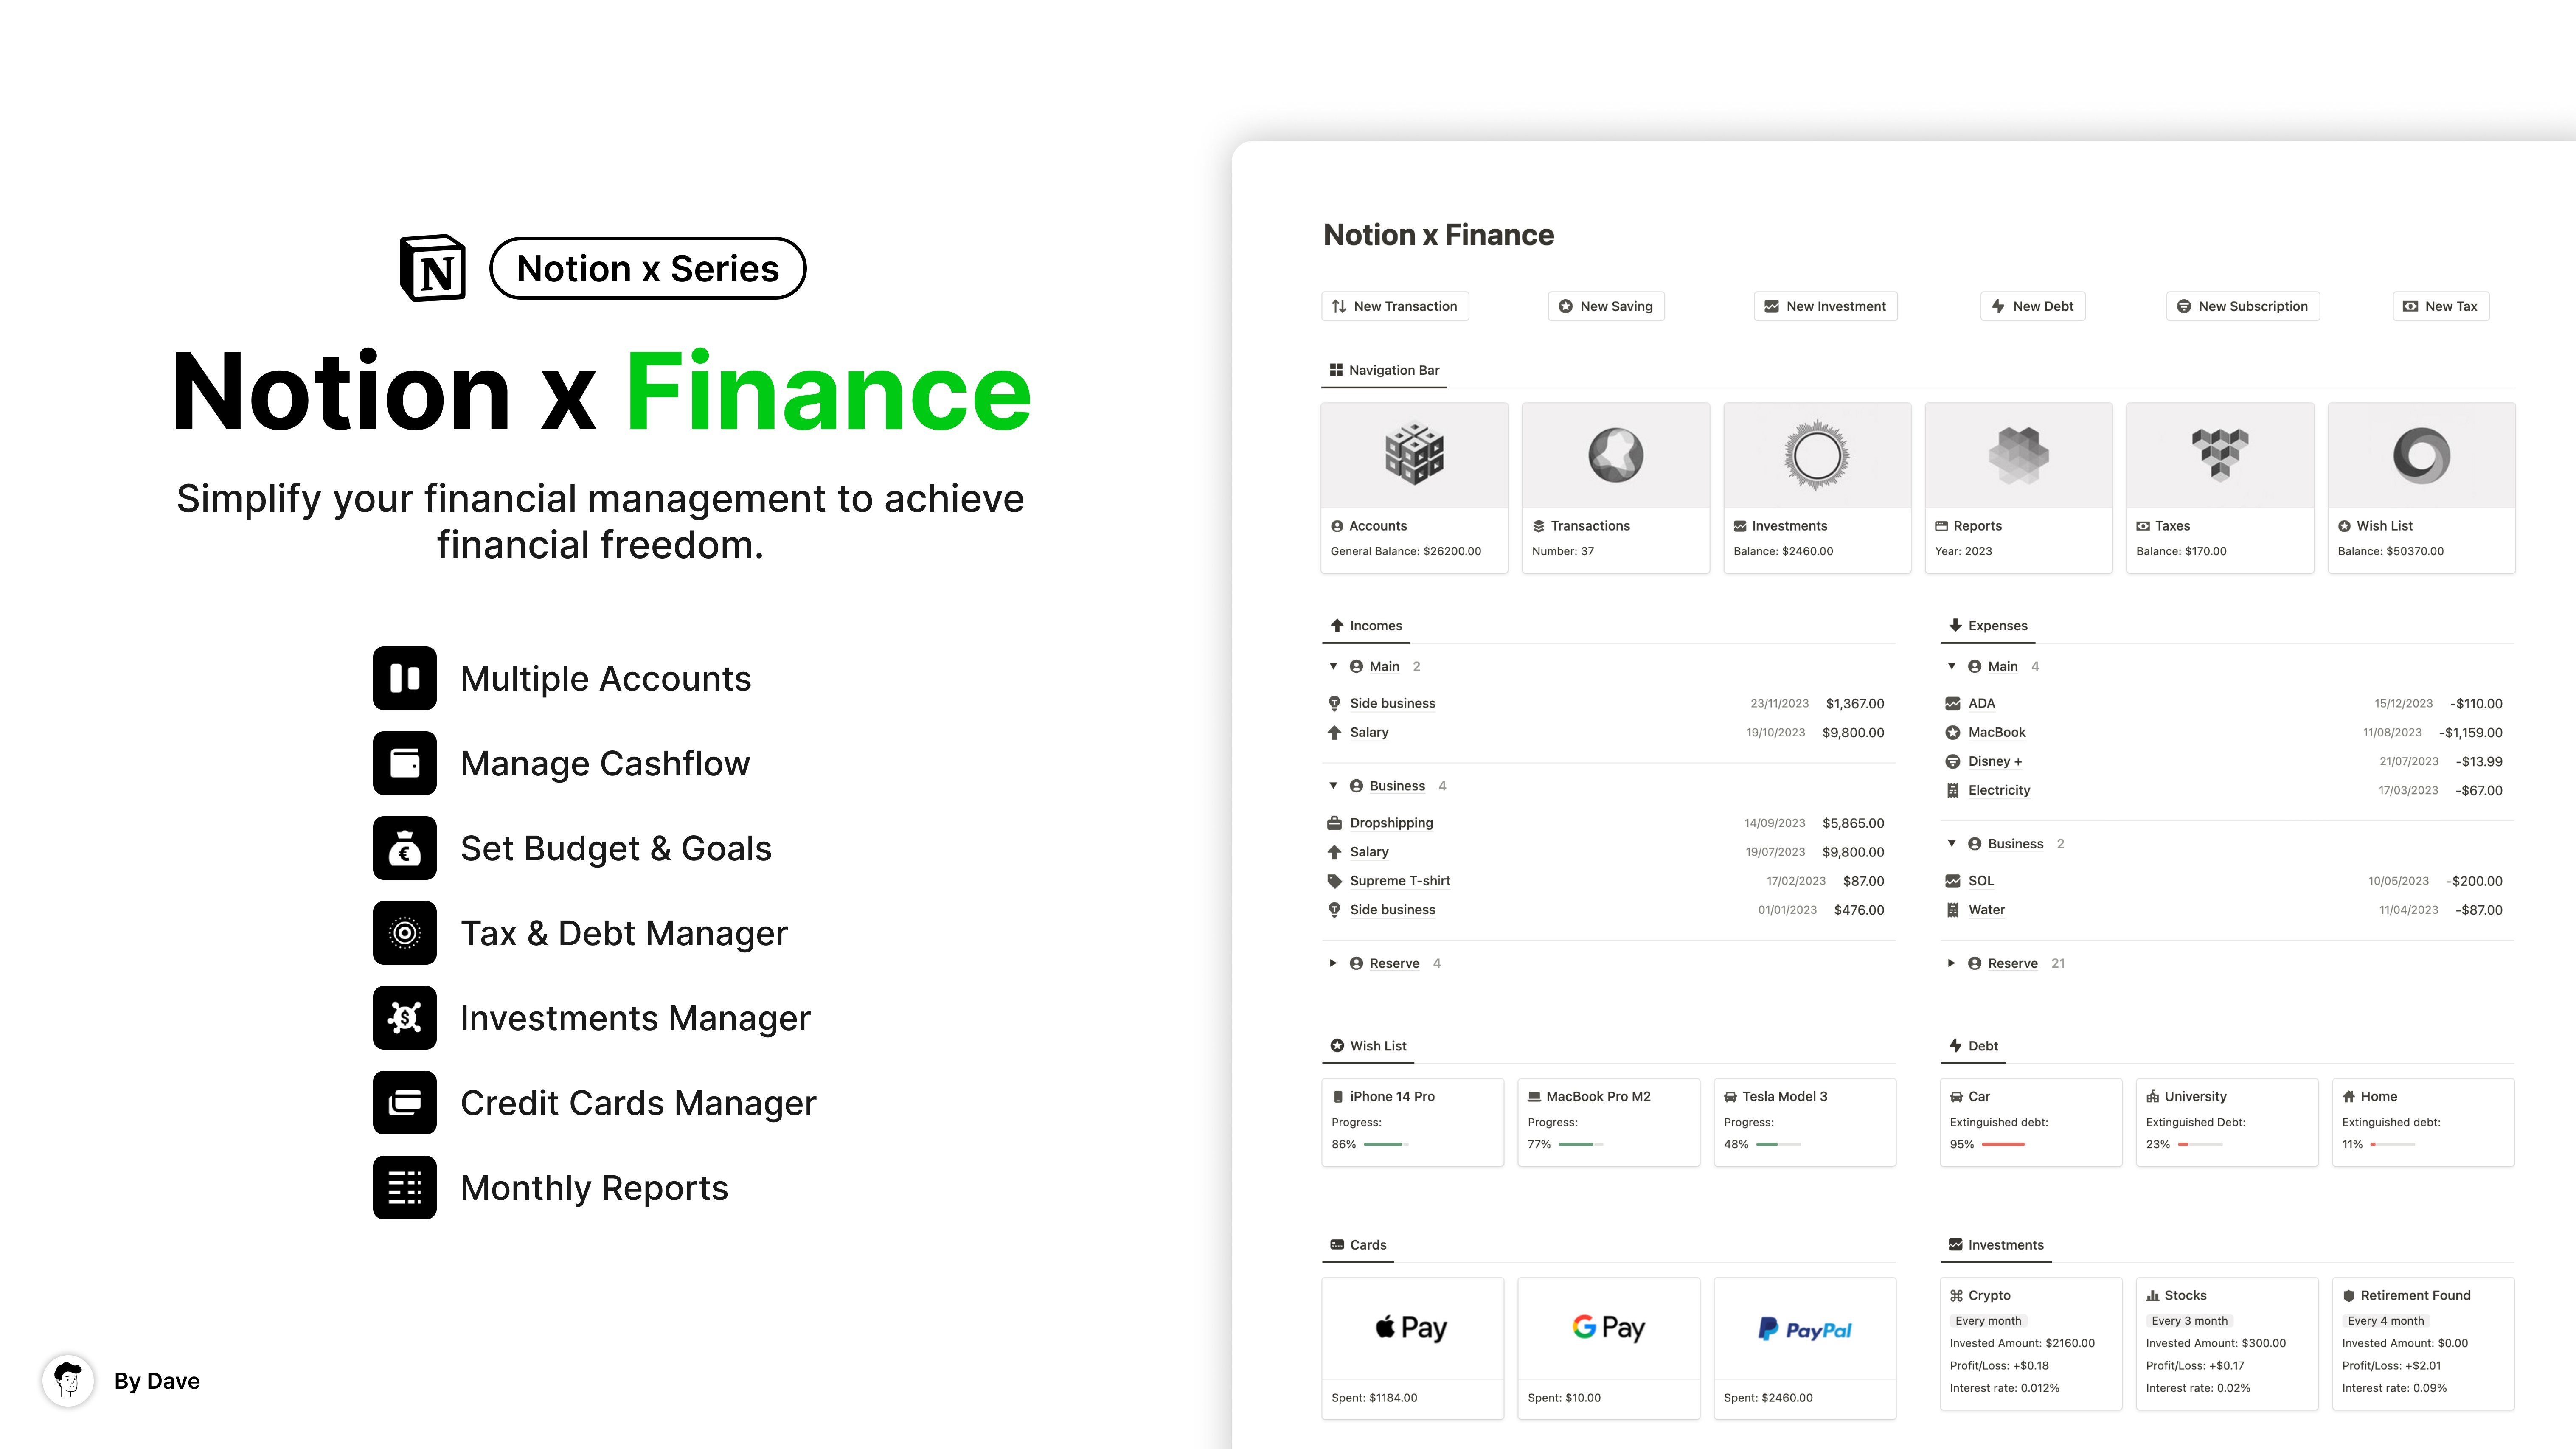Click the Dropshipping briefcase icon
Image resolution: width=2576 pixels, height=1449 pixels.
tap(1334, 823)
